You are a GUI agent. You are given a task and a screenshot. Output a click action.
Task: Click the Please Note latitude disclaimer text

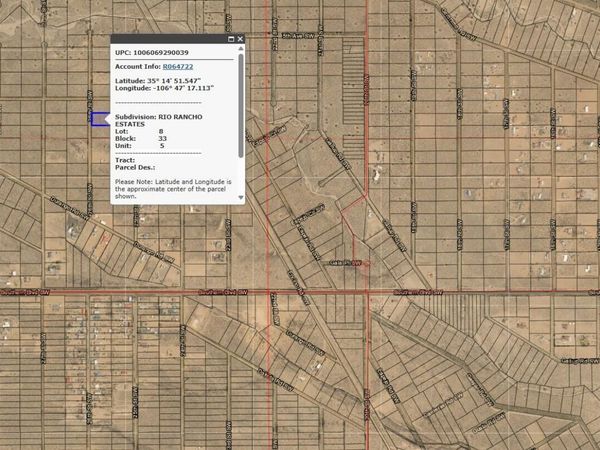click(x=173, y=189)
